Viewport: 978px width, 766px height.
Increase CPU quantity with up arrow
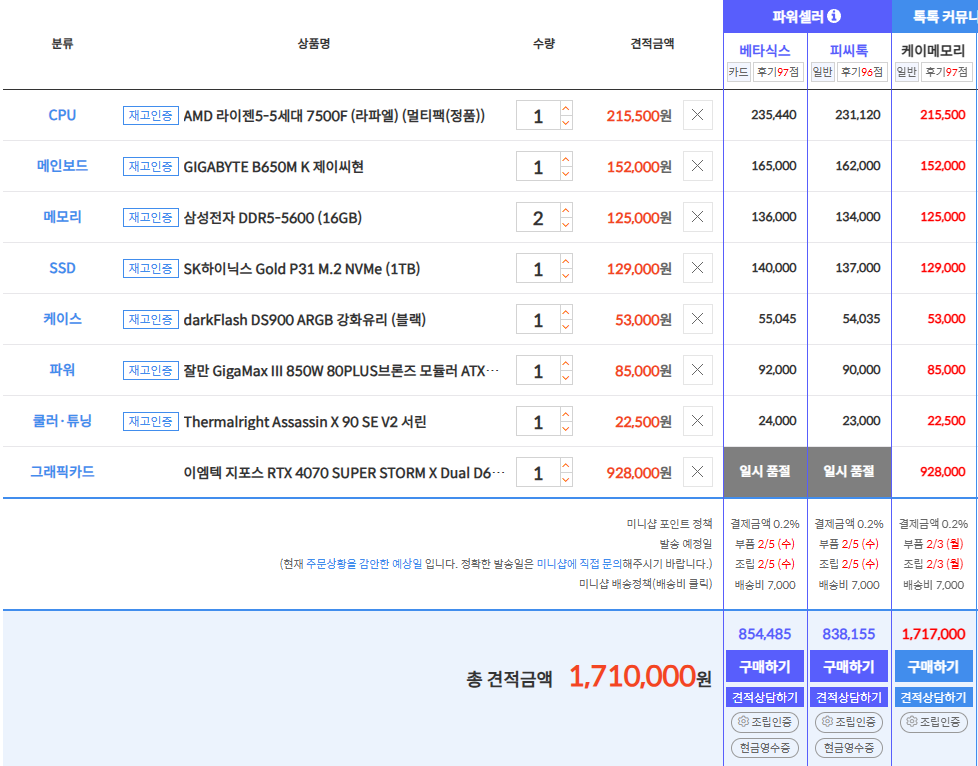point(566,108)
